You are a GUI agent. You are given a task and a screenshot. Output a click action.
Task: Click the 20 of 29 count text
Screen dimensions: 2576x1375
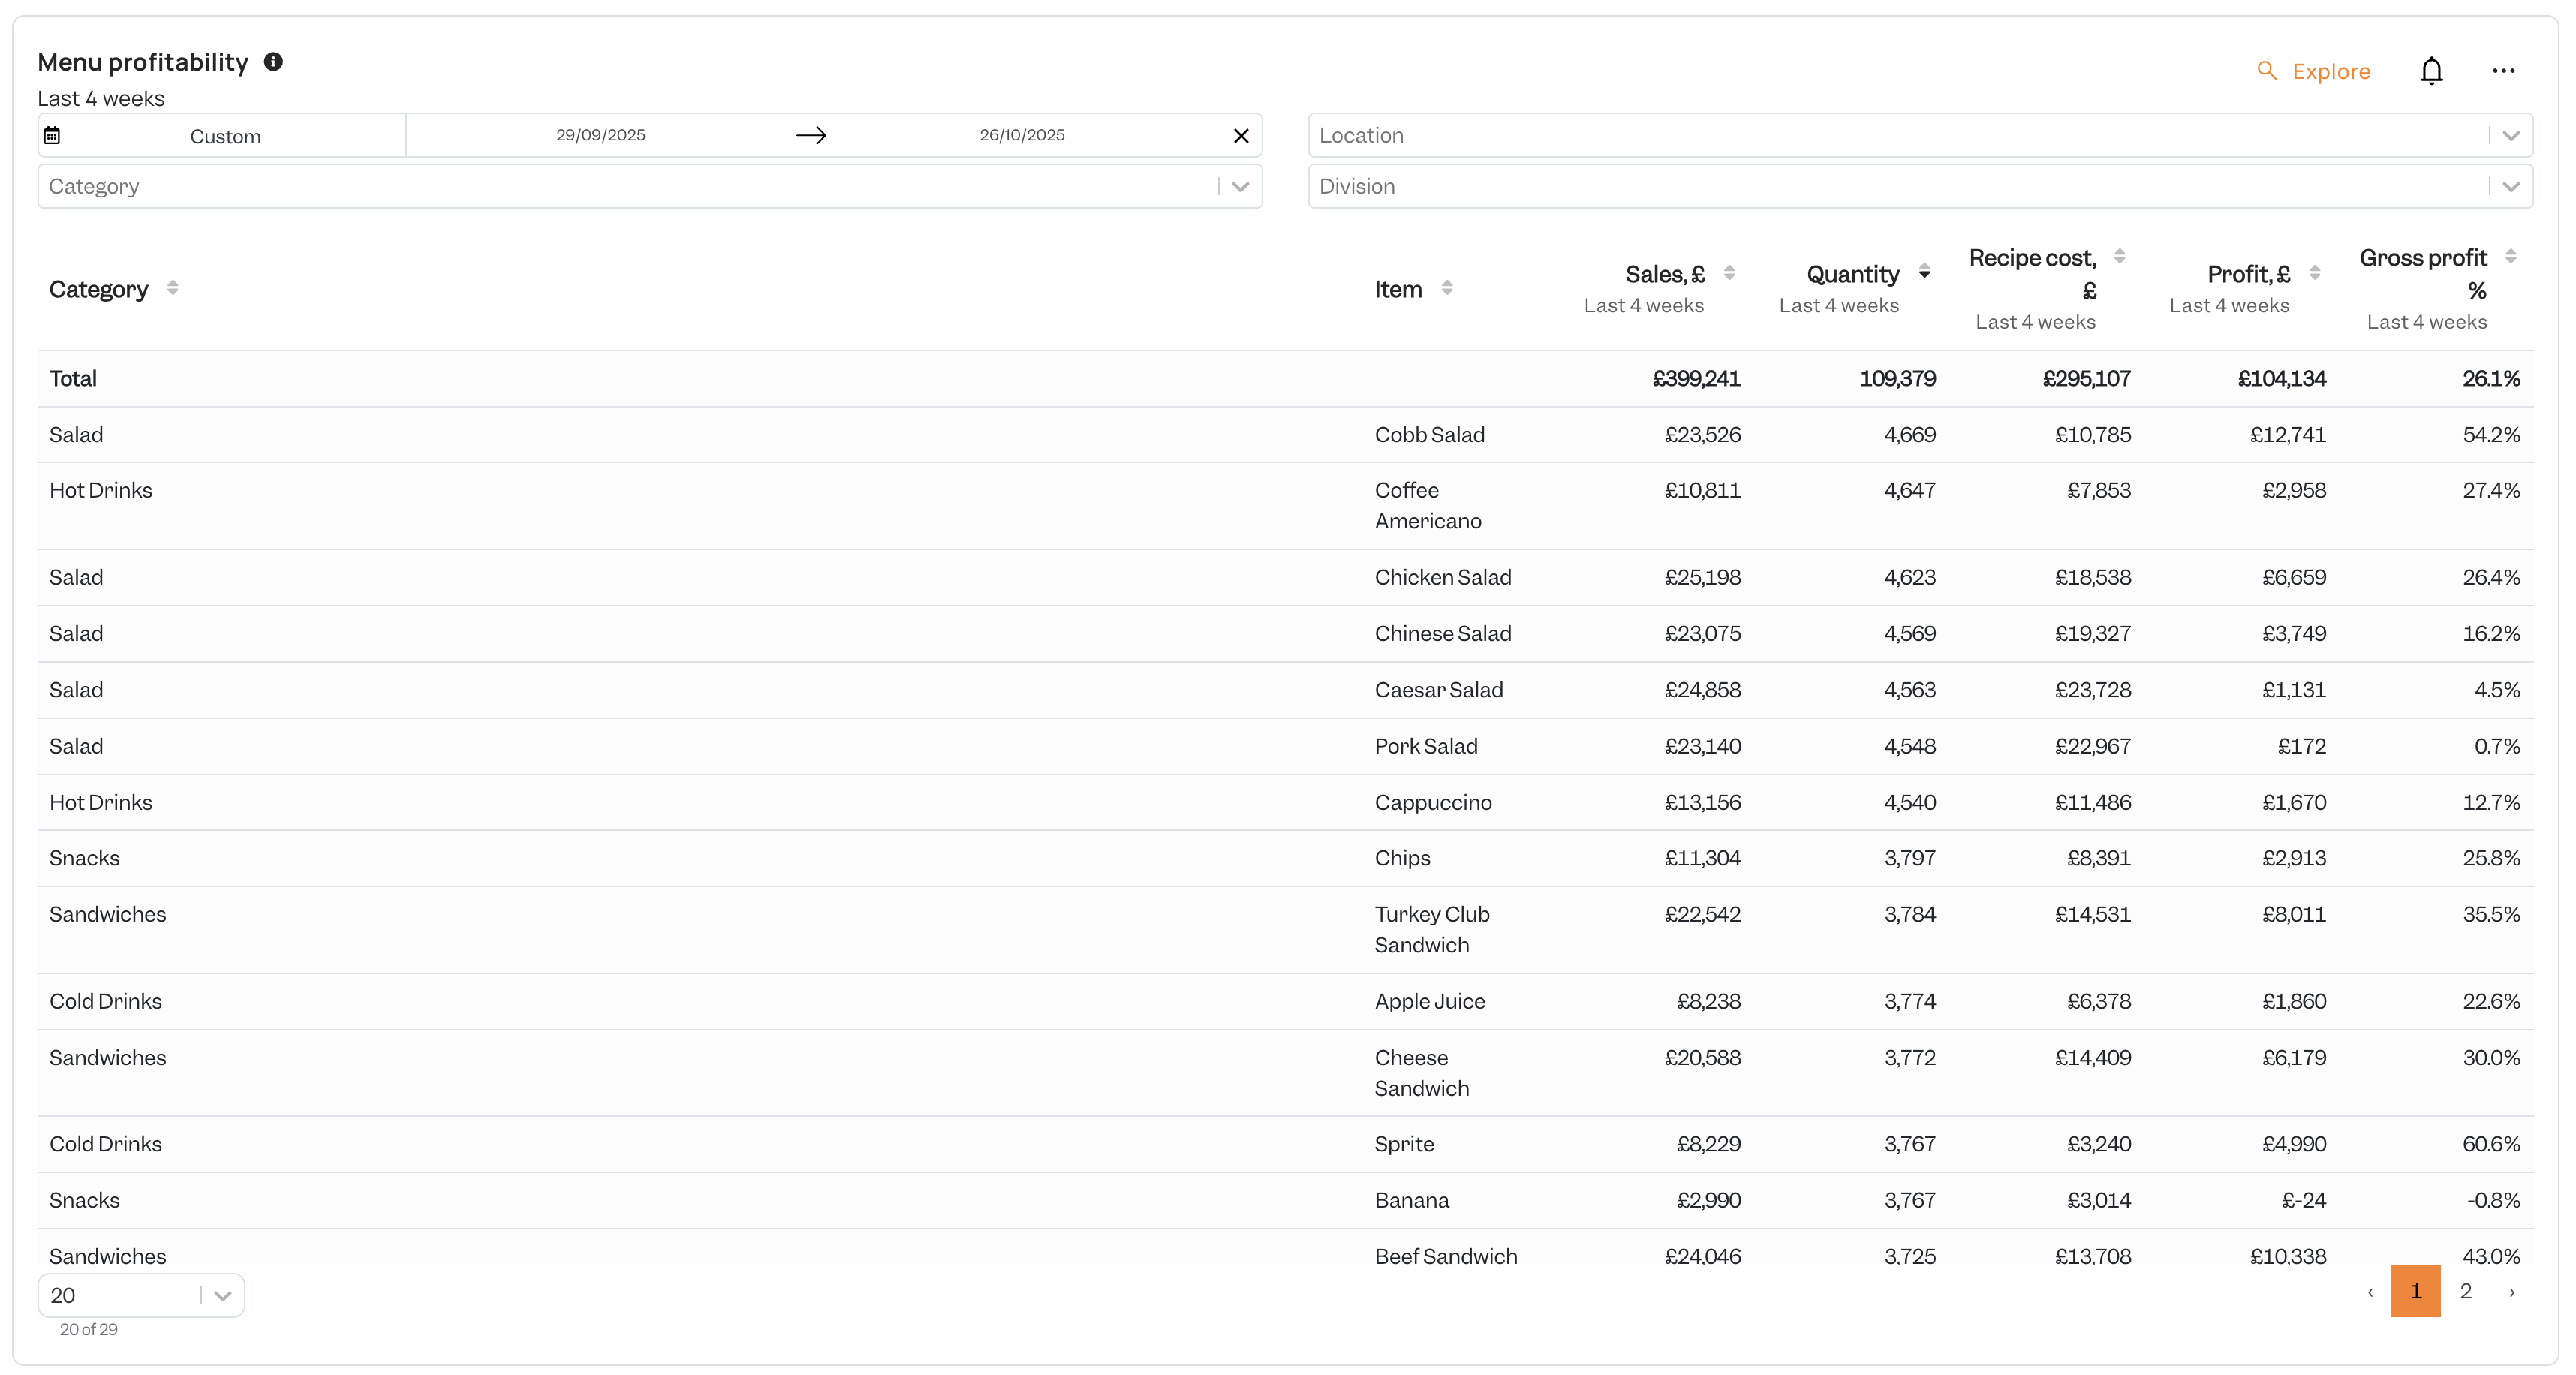pos(88,1329)
